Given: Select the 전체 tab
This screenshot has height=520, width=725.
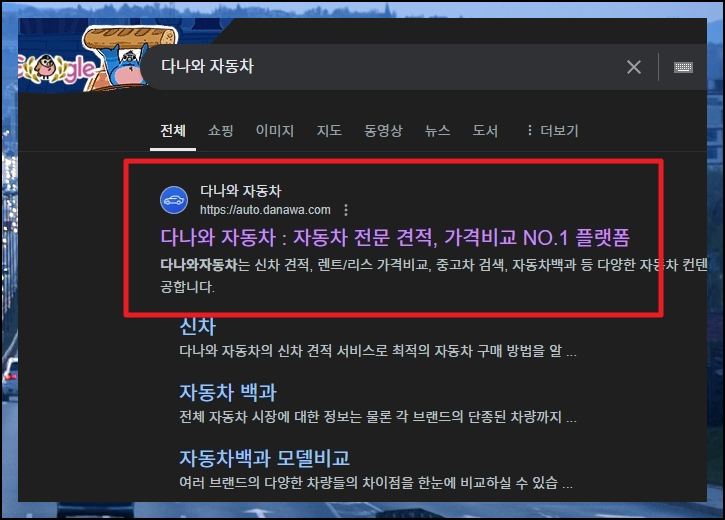Looking at the screenshot, I should pyautogui.click(x=173, y=131).
